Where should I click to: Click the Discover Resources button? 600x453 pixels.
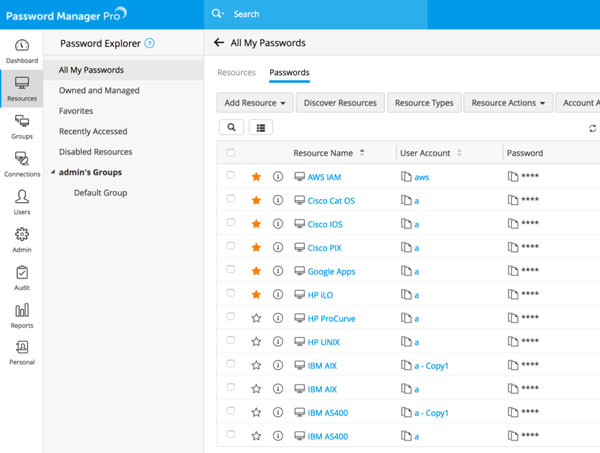(340, 102)
